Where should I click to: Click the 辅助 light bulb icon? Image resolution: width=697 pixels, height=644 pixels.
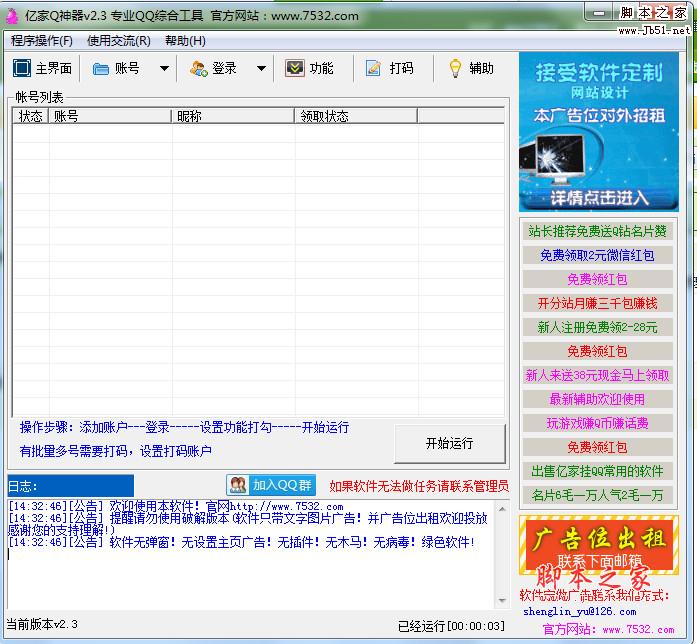pos(455,68)
